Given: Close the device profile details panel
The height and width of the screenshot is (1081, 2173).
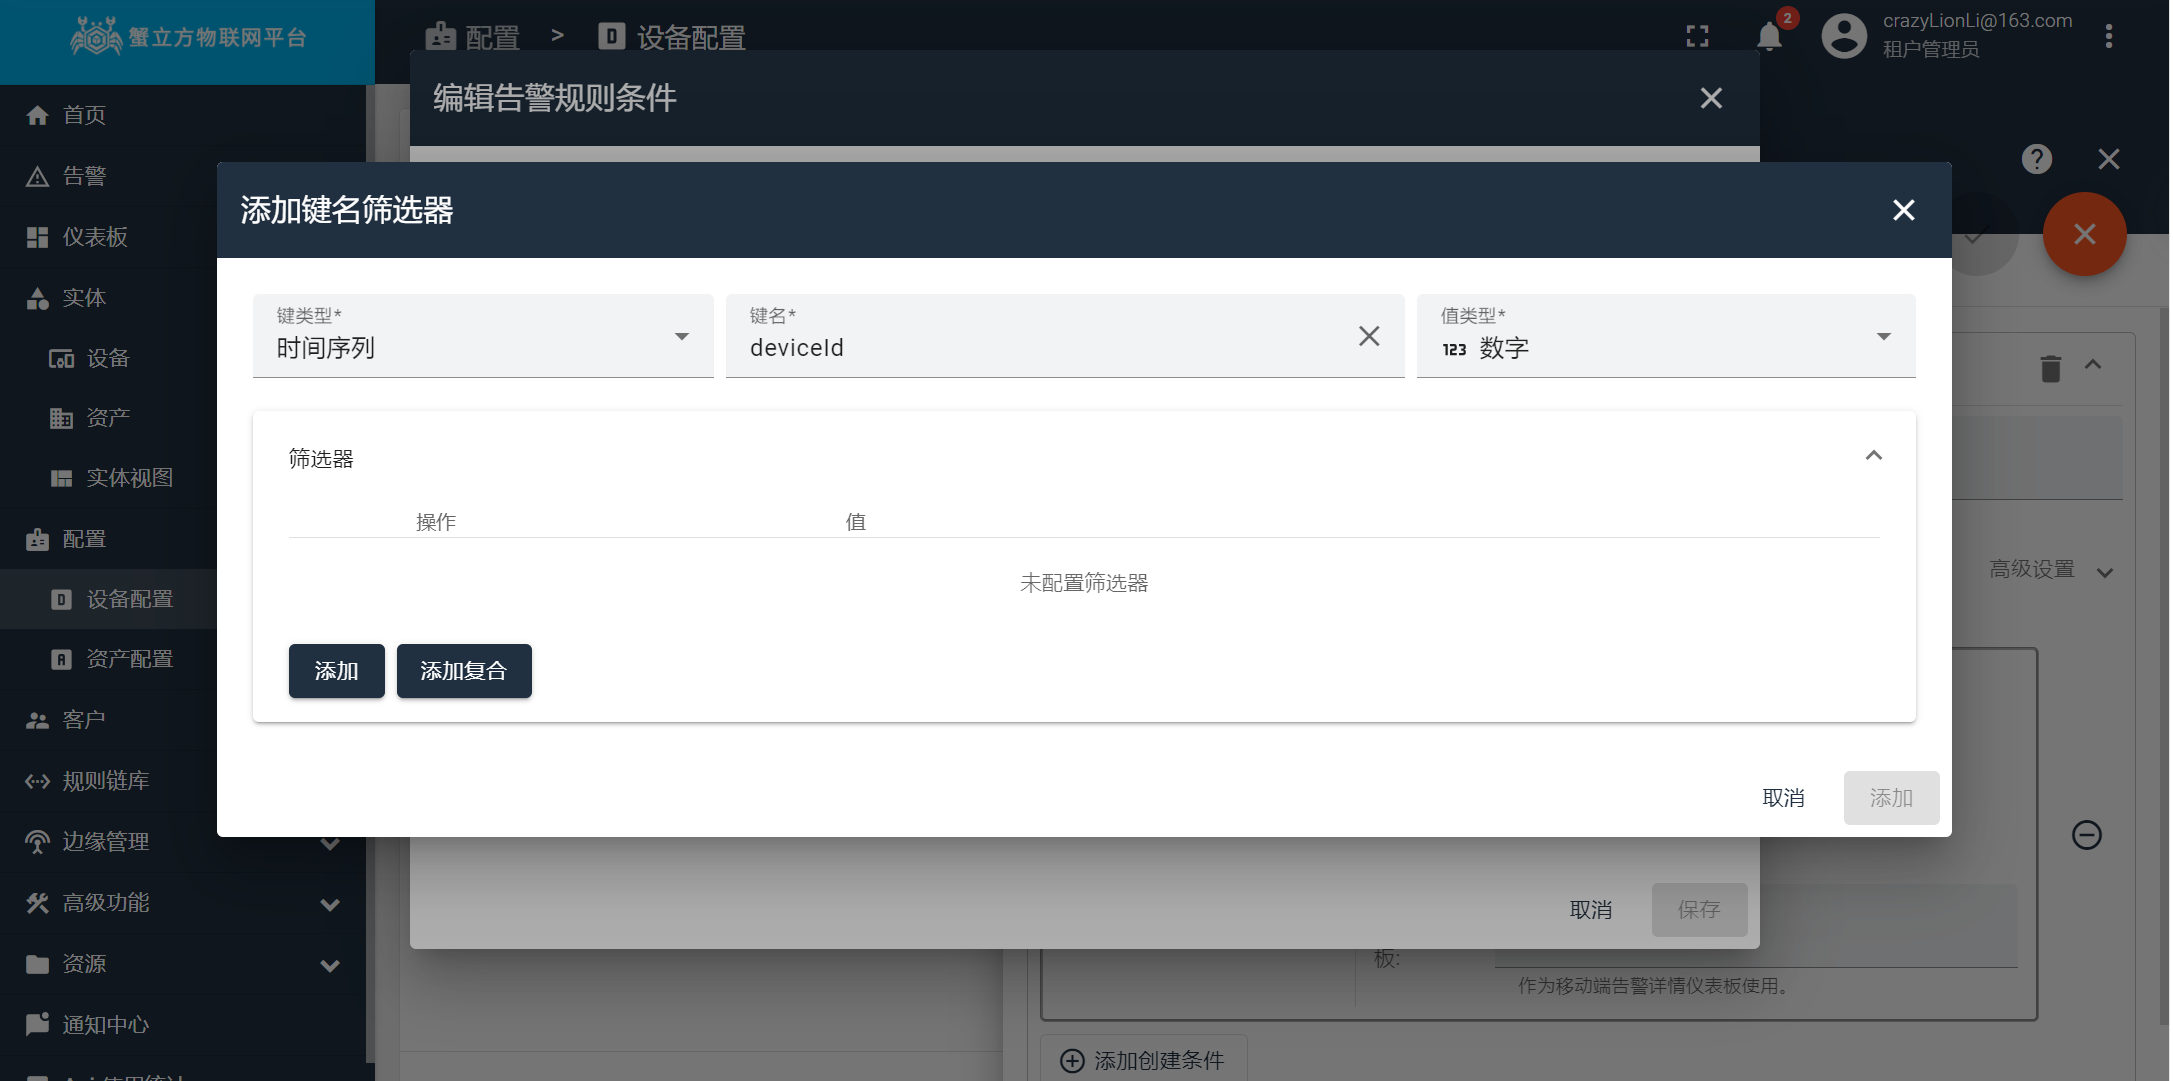Looking at the screenshot, I should (x=2109, y=159).
